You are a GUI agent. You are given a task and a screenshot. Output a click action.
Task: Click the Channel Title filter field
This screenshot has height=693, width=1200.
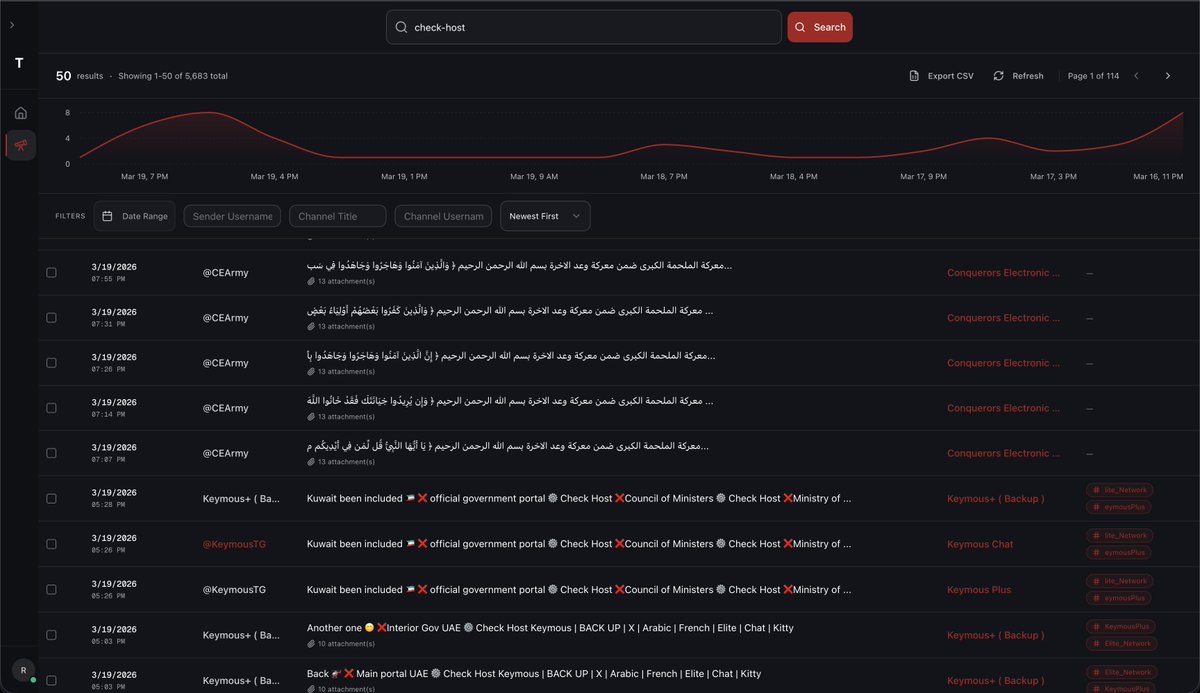pos(337,216)
